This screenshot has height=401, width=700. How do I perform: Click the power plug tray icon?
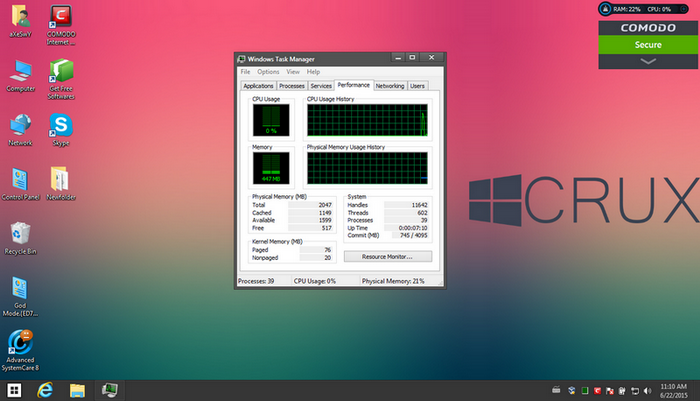click(622, 391)
